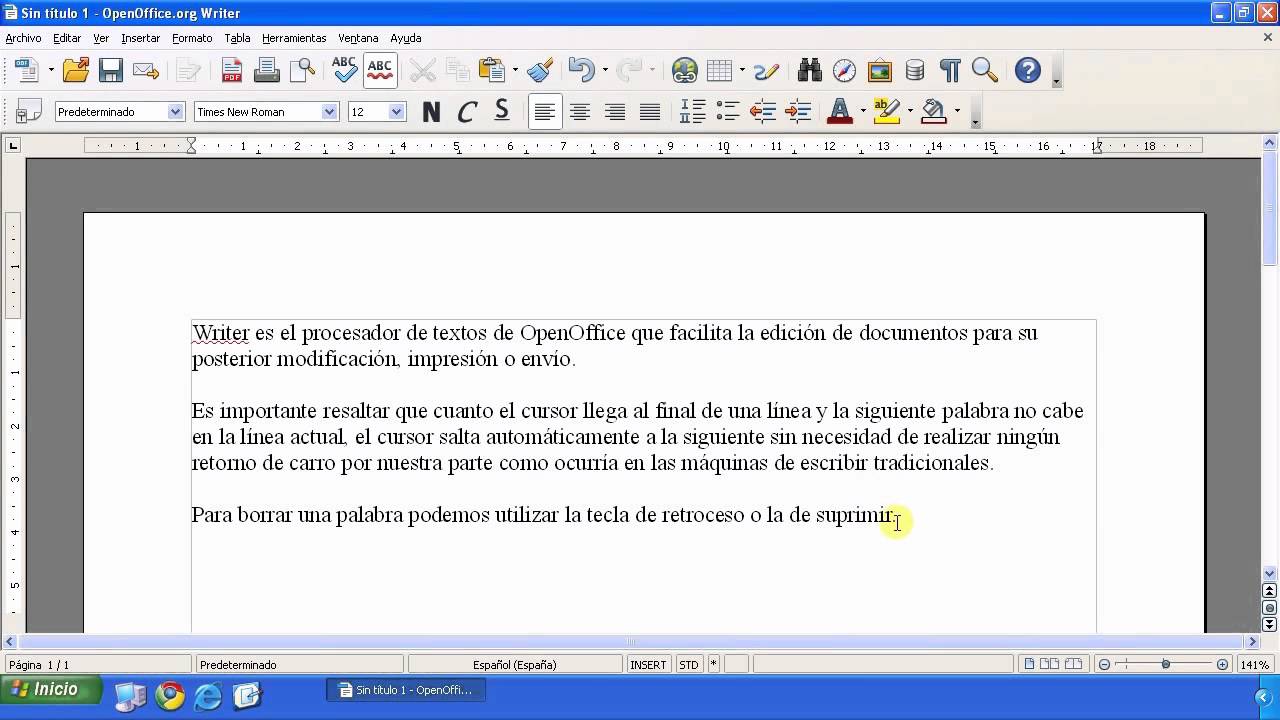Open OpenOffice.org Help question mark icon
This screenshot has width=1280, height=720.
click(1028, 70)
